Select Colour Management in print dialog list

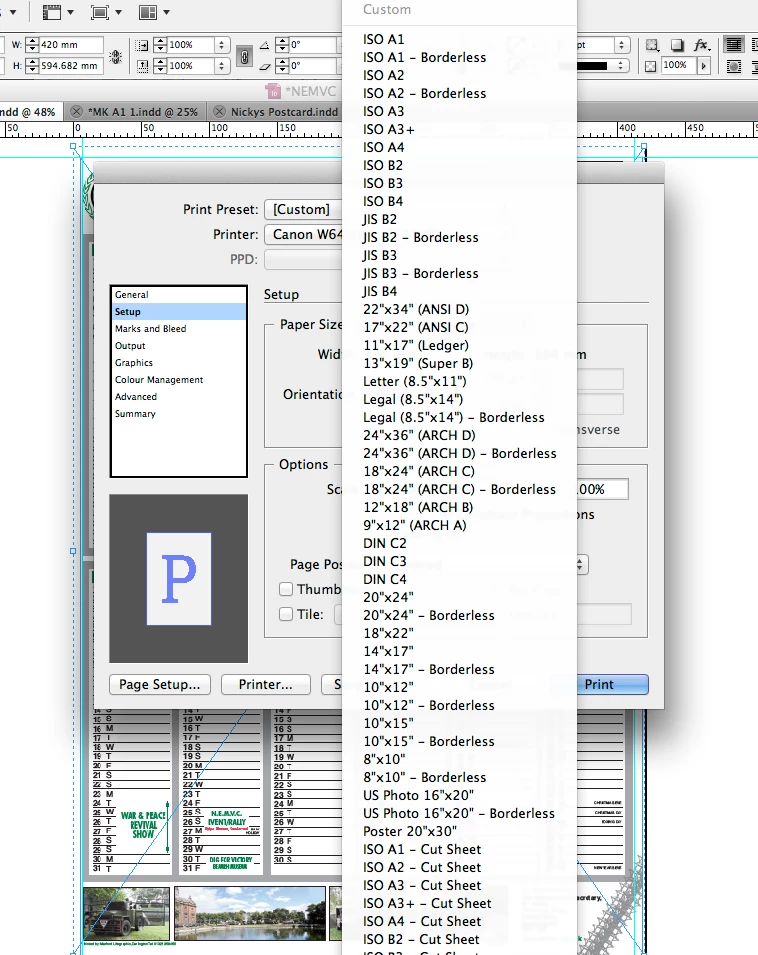tap(178, 380)
